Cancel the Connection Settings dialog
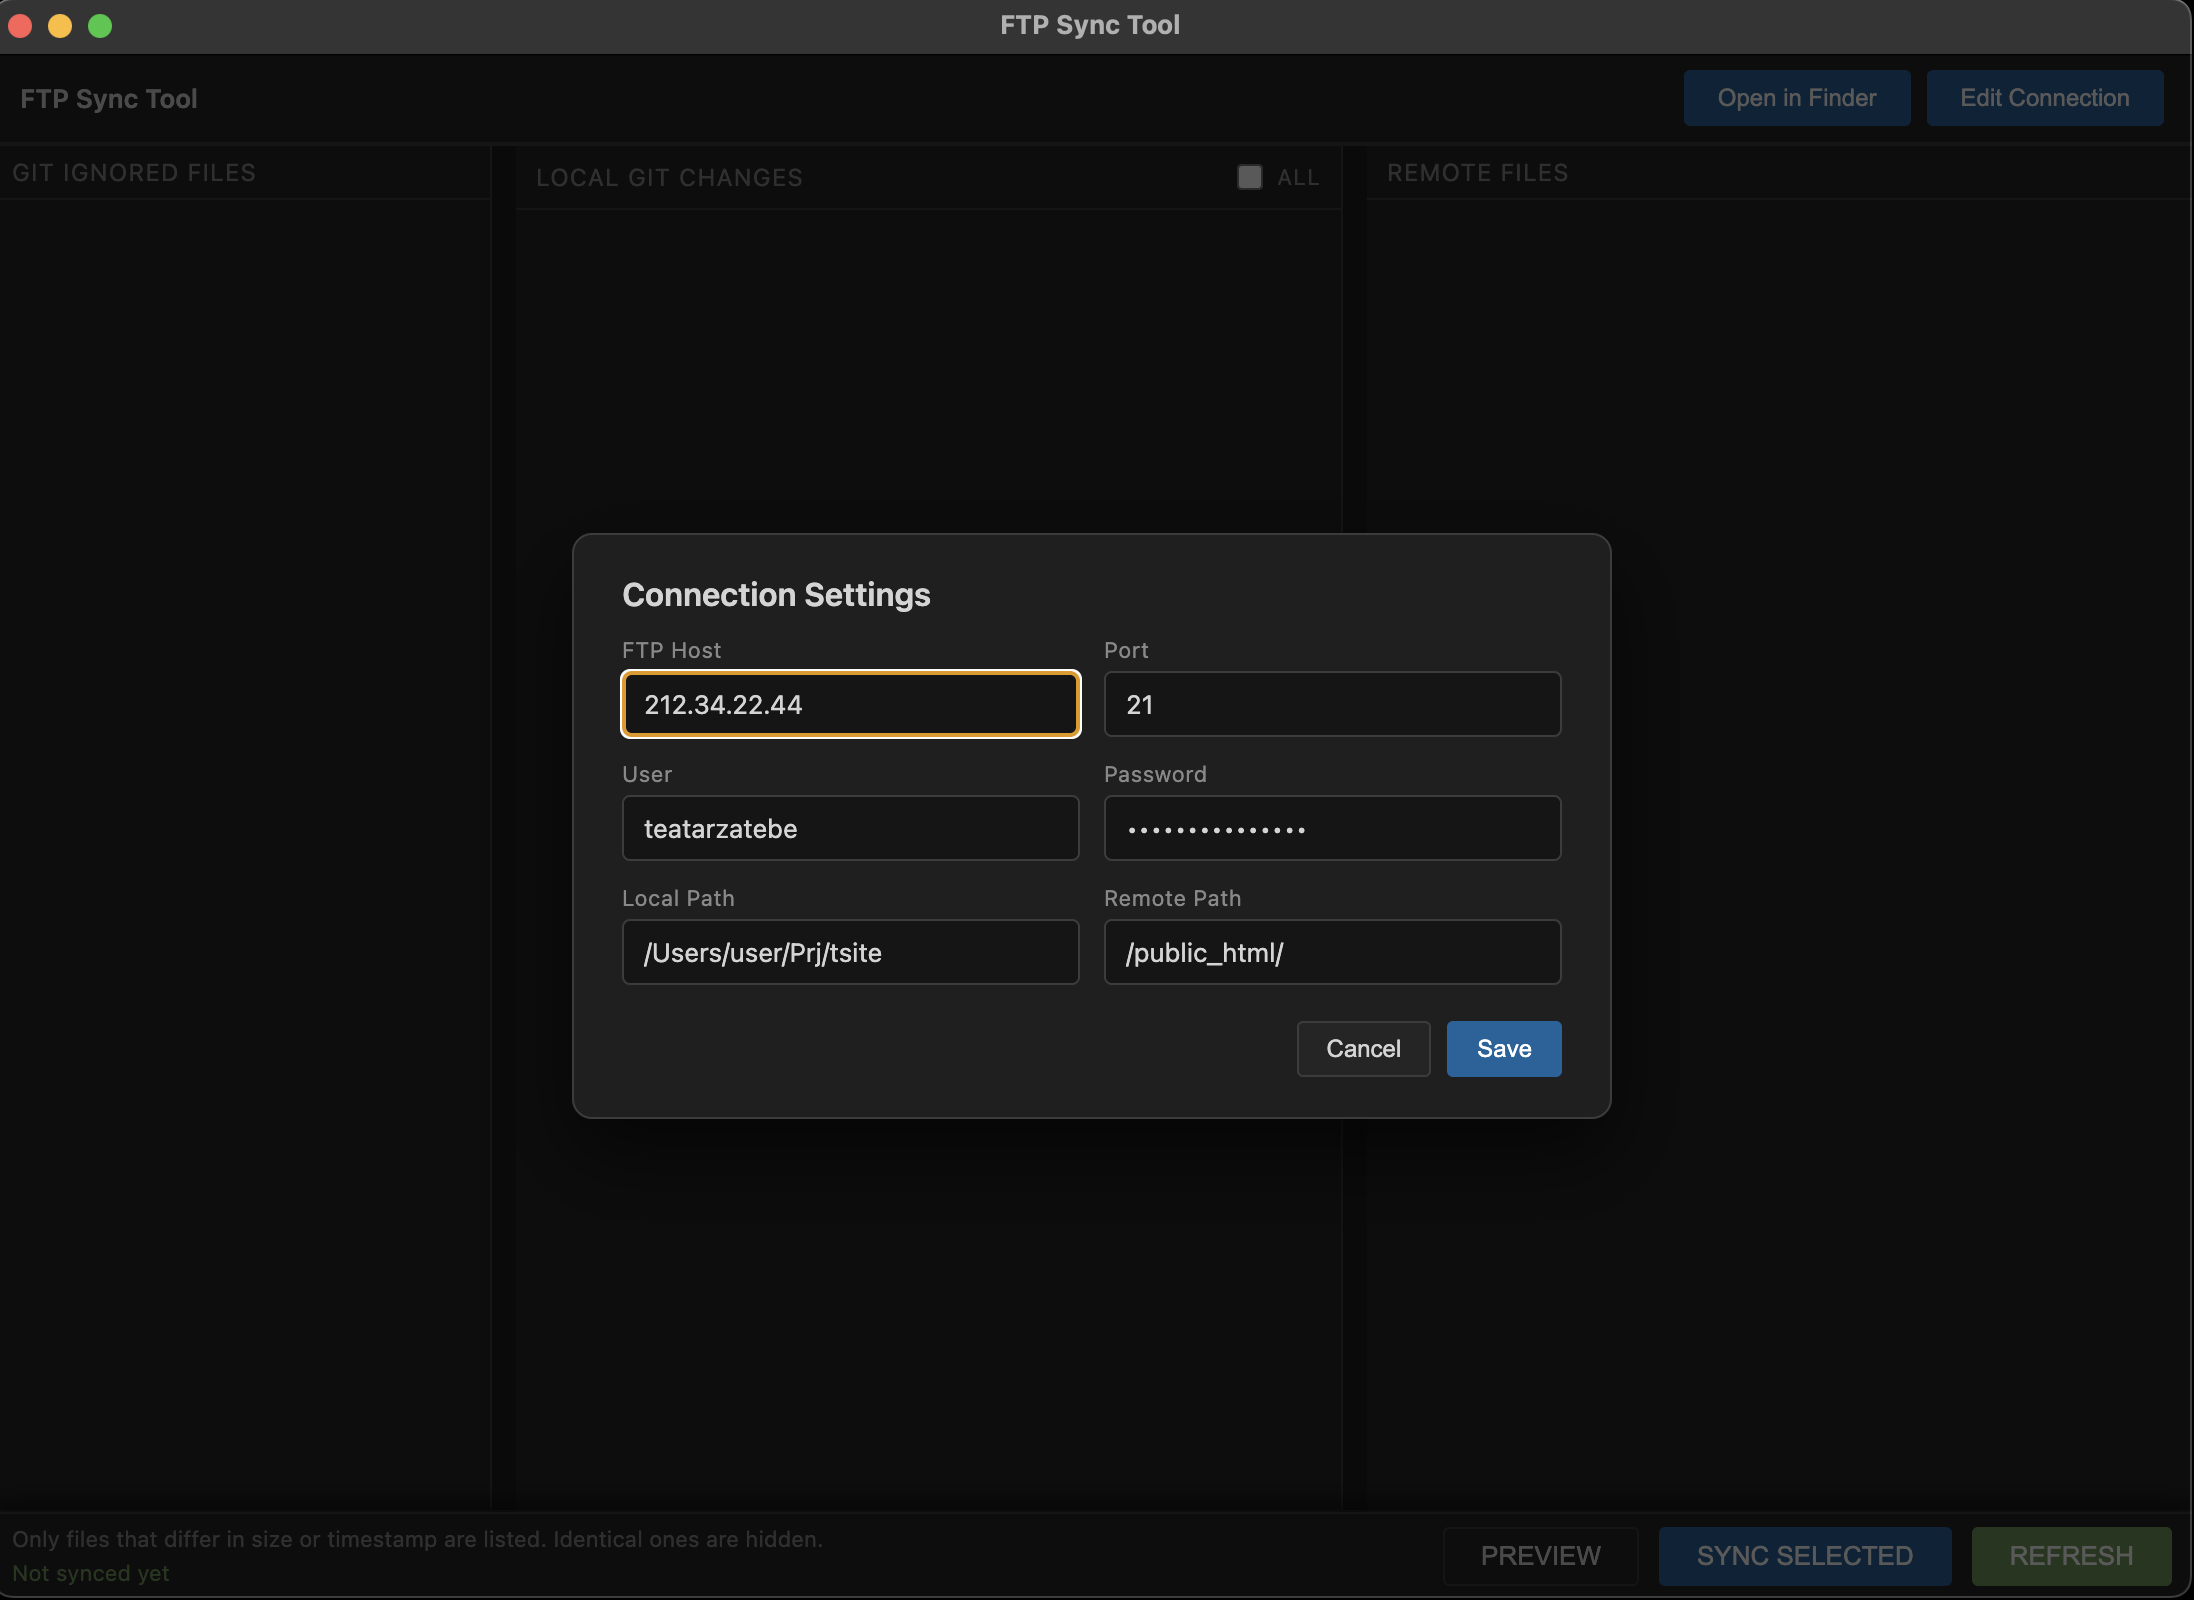 pyautogui.click(x=1363, y=1049)
